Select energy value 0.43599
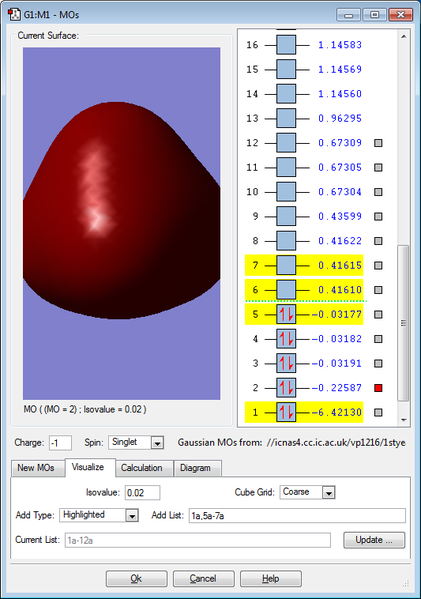This screenshot has width=421, height=599. [340, 216]
